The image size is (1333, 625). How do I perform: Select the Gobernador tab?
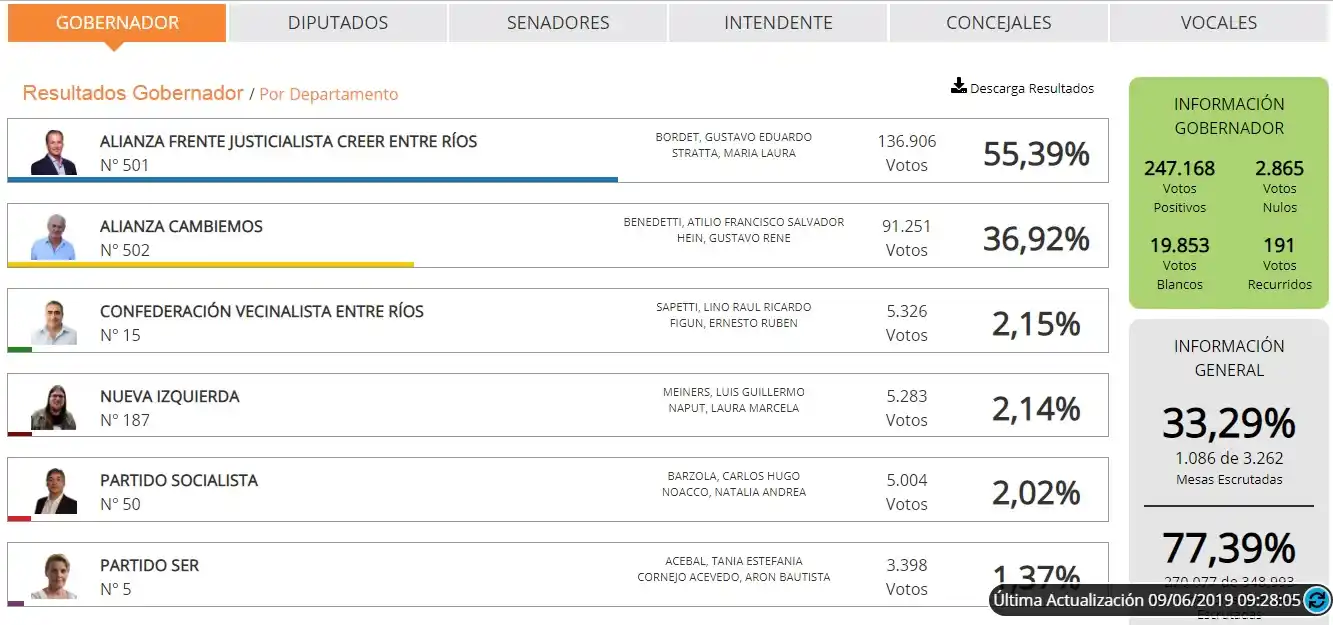coord(117,23)
